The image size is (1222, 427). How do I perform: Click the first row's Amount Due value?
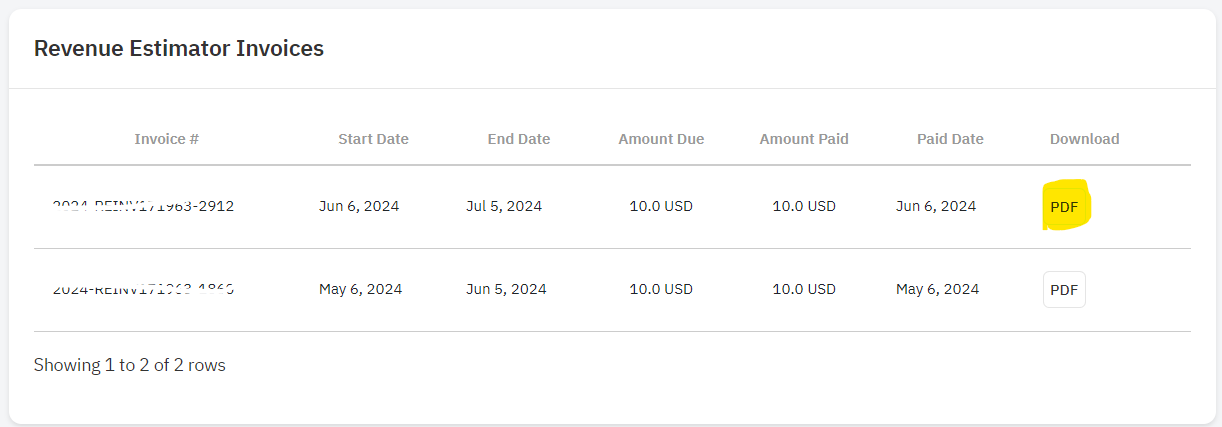pyautogui.click(x=661, y=206)
